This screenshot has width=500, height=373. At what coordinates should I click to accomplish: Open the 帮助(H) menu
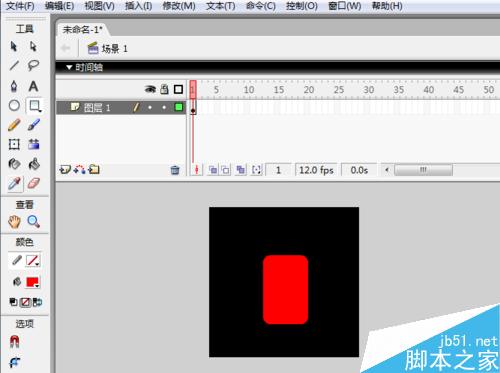click(387, 6)
